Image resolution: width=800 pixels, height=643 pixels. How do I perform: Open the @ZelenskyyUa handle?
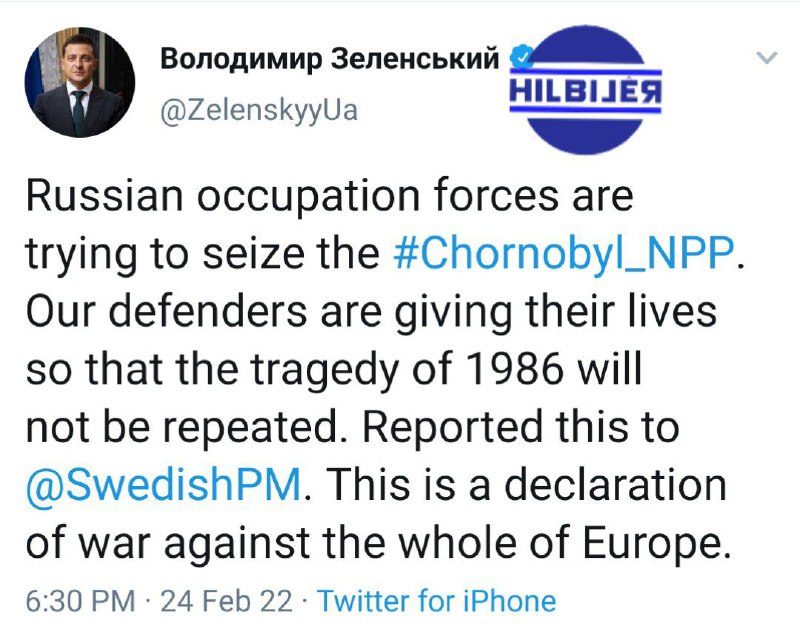pyautogui.click(x=259, y=111)
